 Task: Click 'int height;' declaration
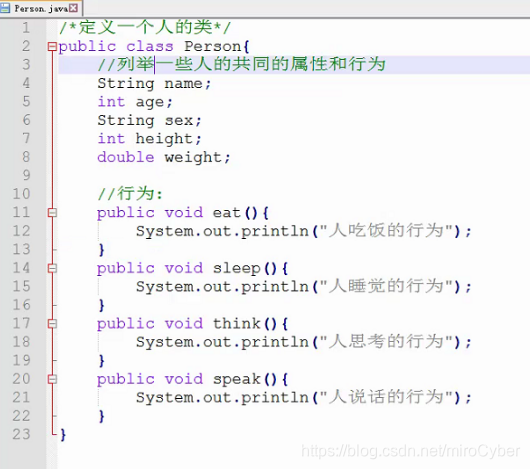tap(149, 139)
